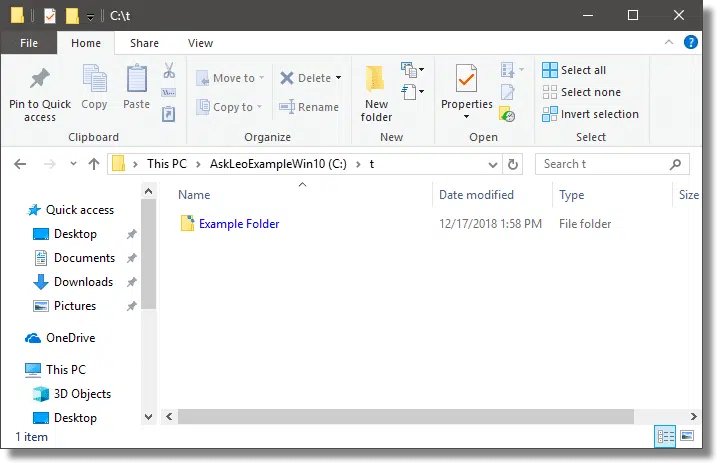Switch to Details view icon in status bar
Image resolution: width=717 pixels, height=463 pixels.
pos(665,436)
